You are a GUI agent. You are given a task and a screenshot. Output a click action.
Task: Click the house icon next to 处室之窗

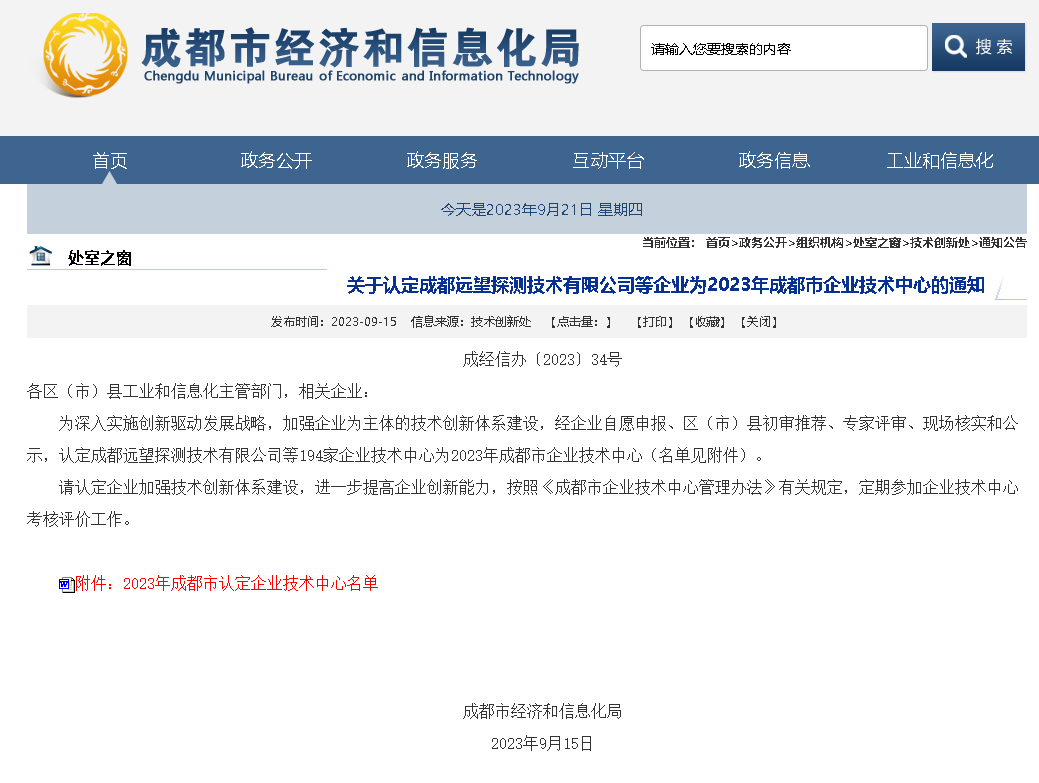coord(41,257)
